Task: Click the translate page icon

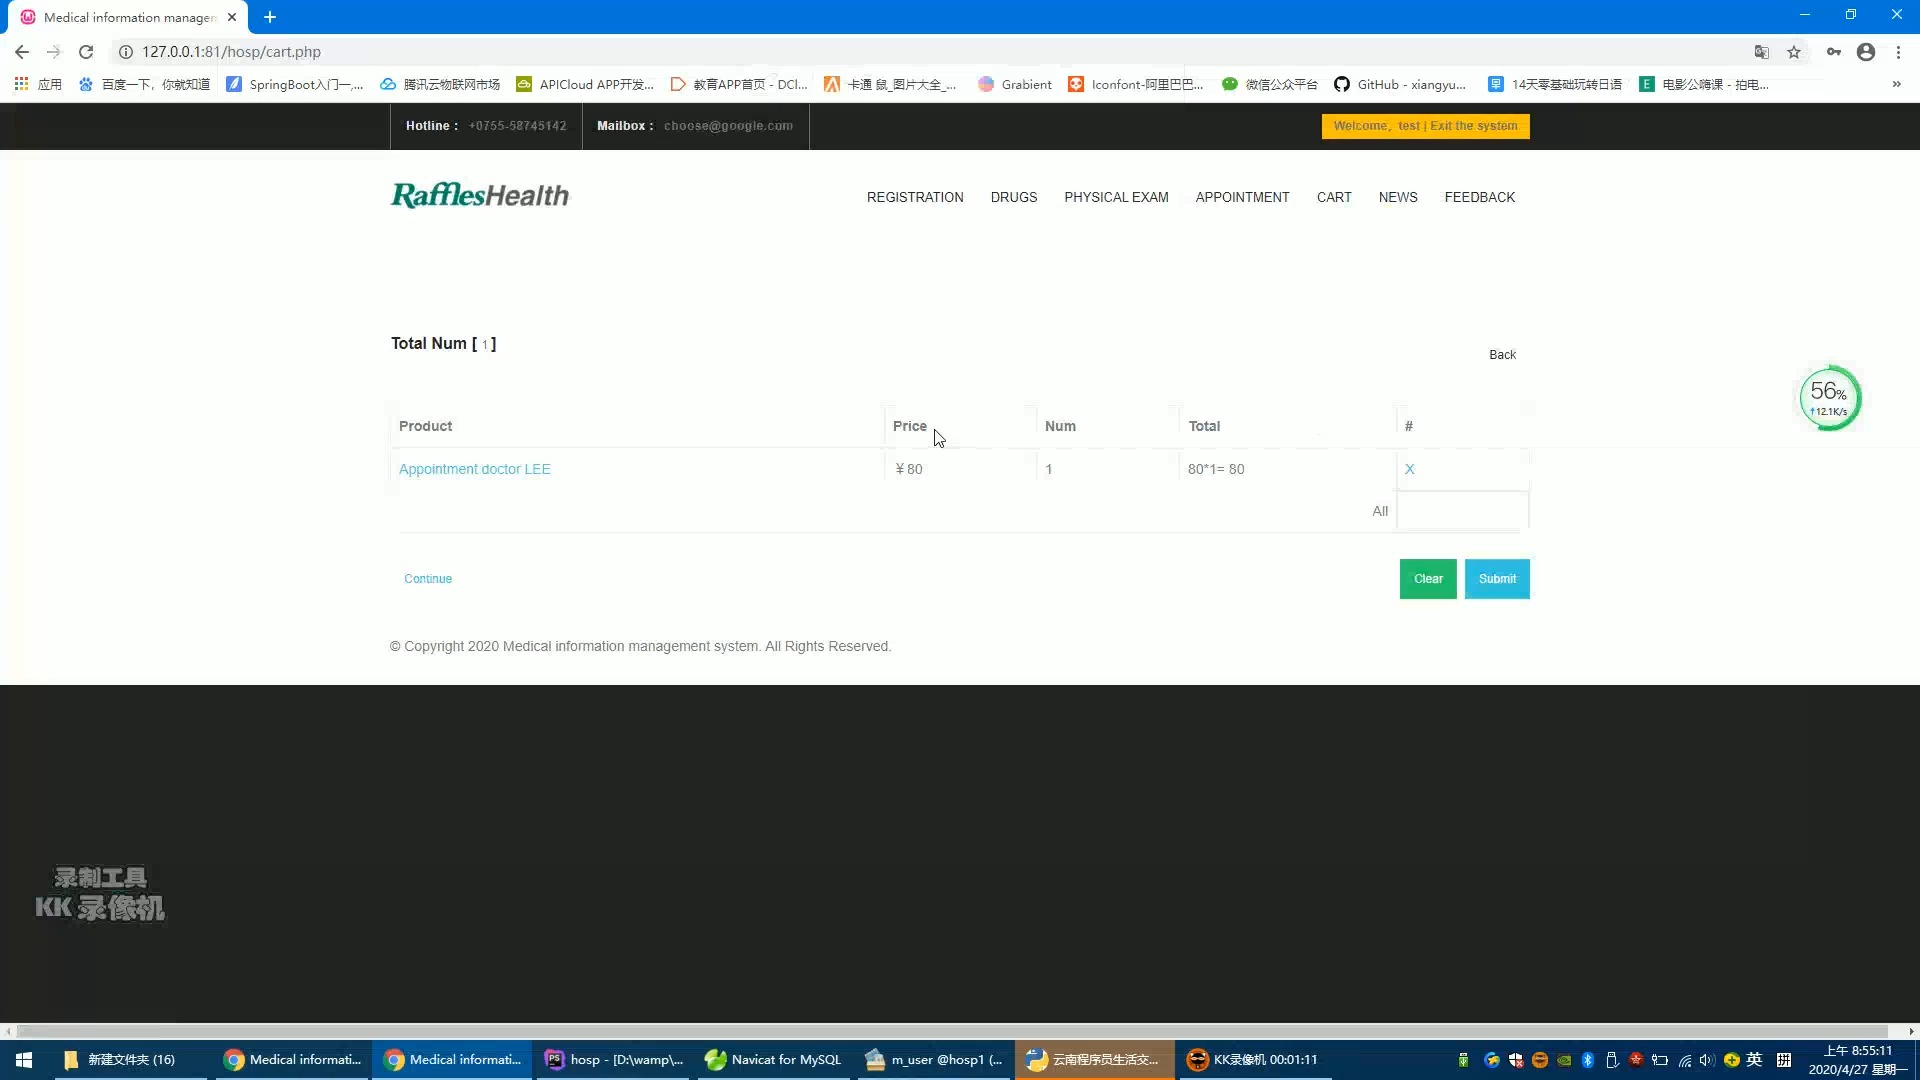Action: pyautogui.click(x=1762, y=52)
